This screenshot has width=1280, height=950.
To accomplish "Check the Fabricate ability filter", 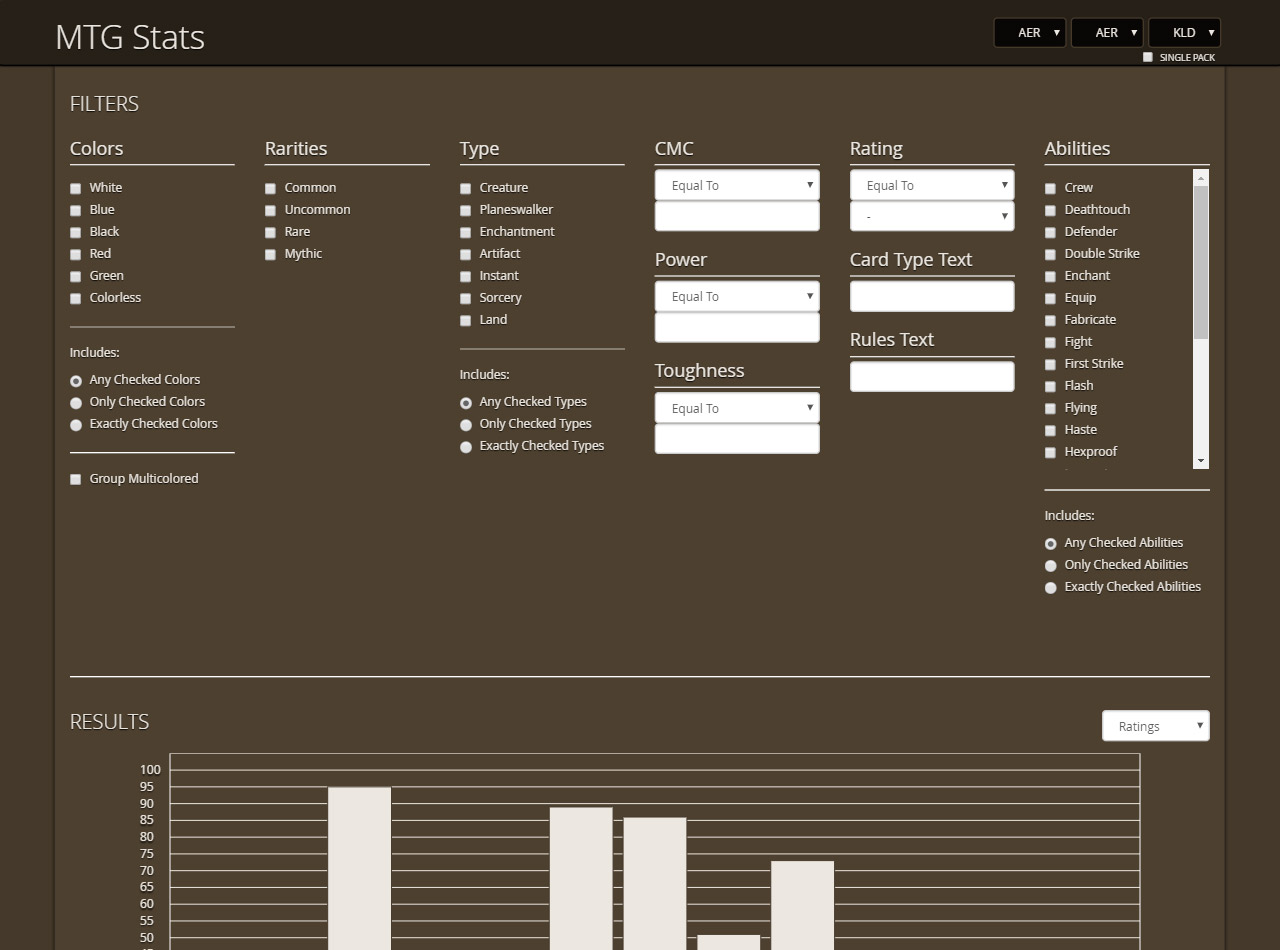I will click(x=1051, y=320).
